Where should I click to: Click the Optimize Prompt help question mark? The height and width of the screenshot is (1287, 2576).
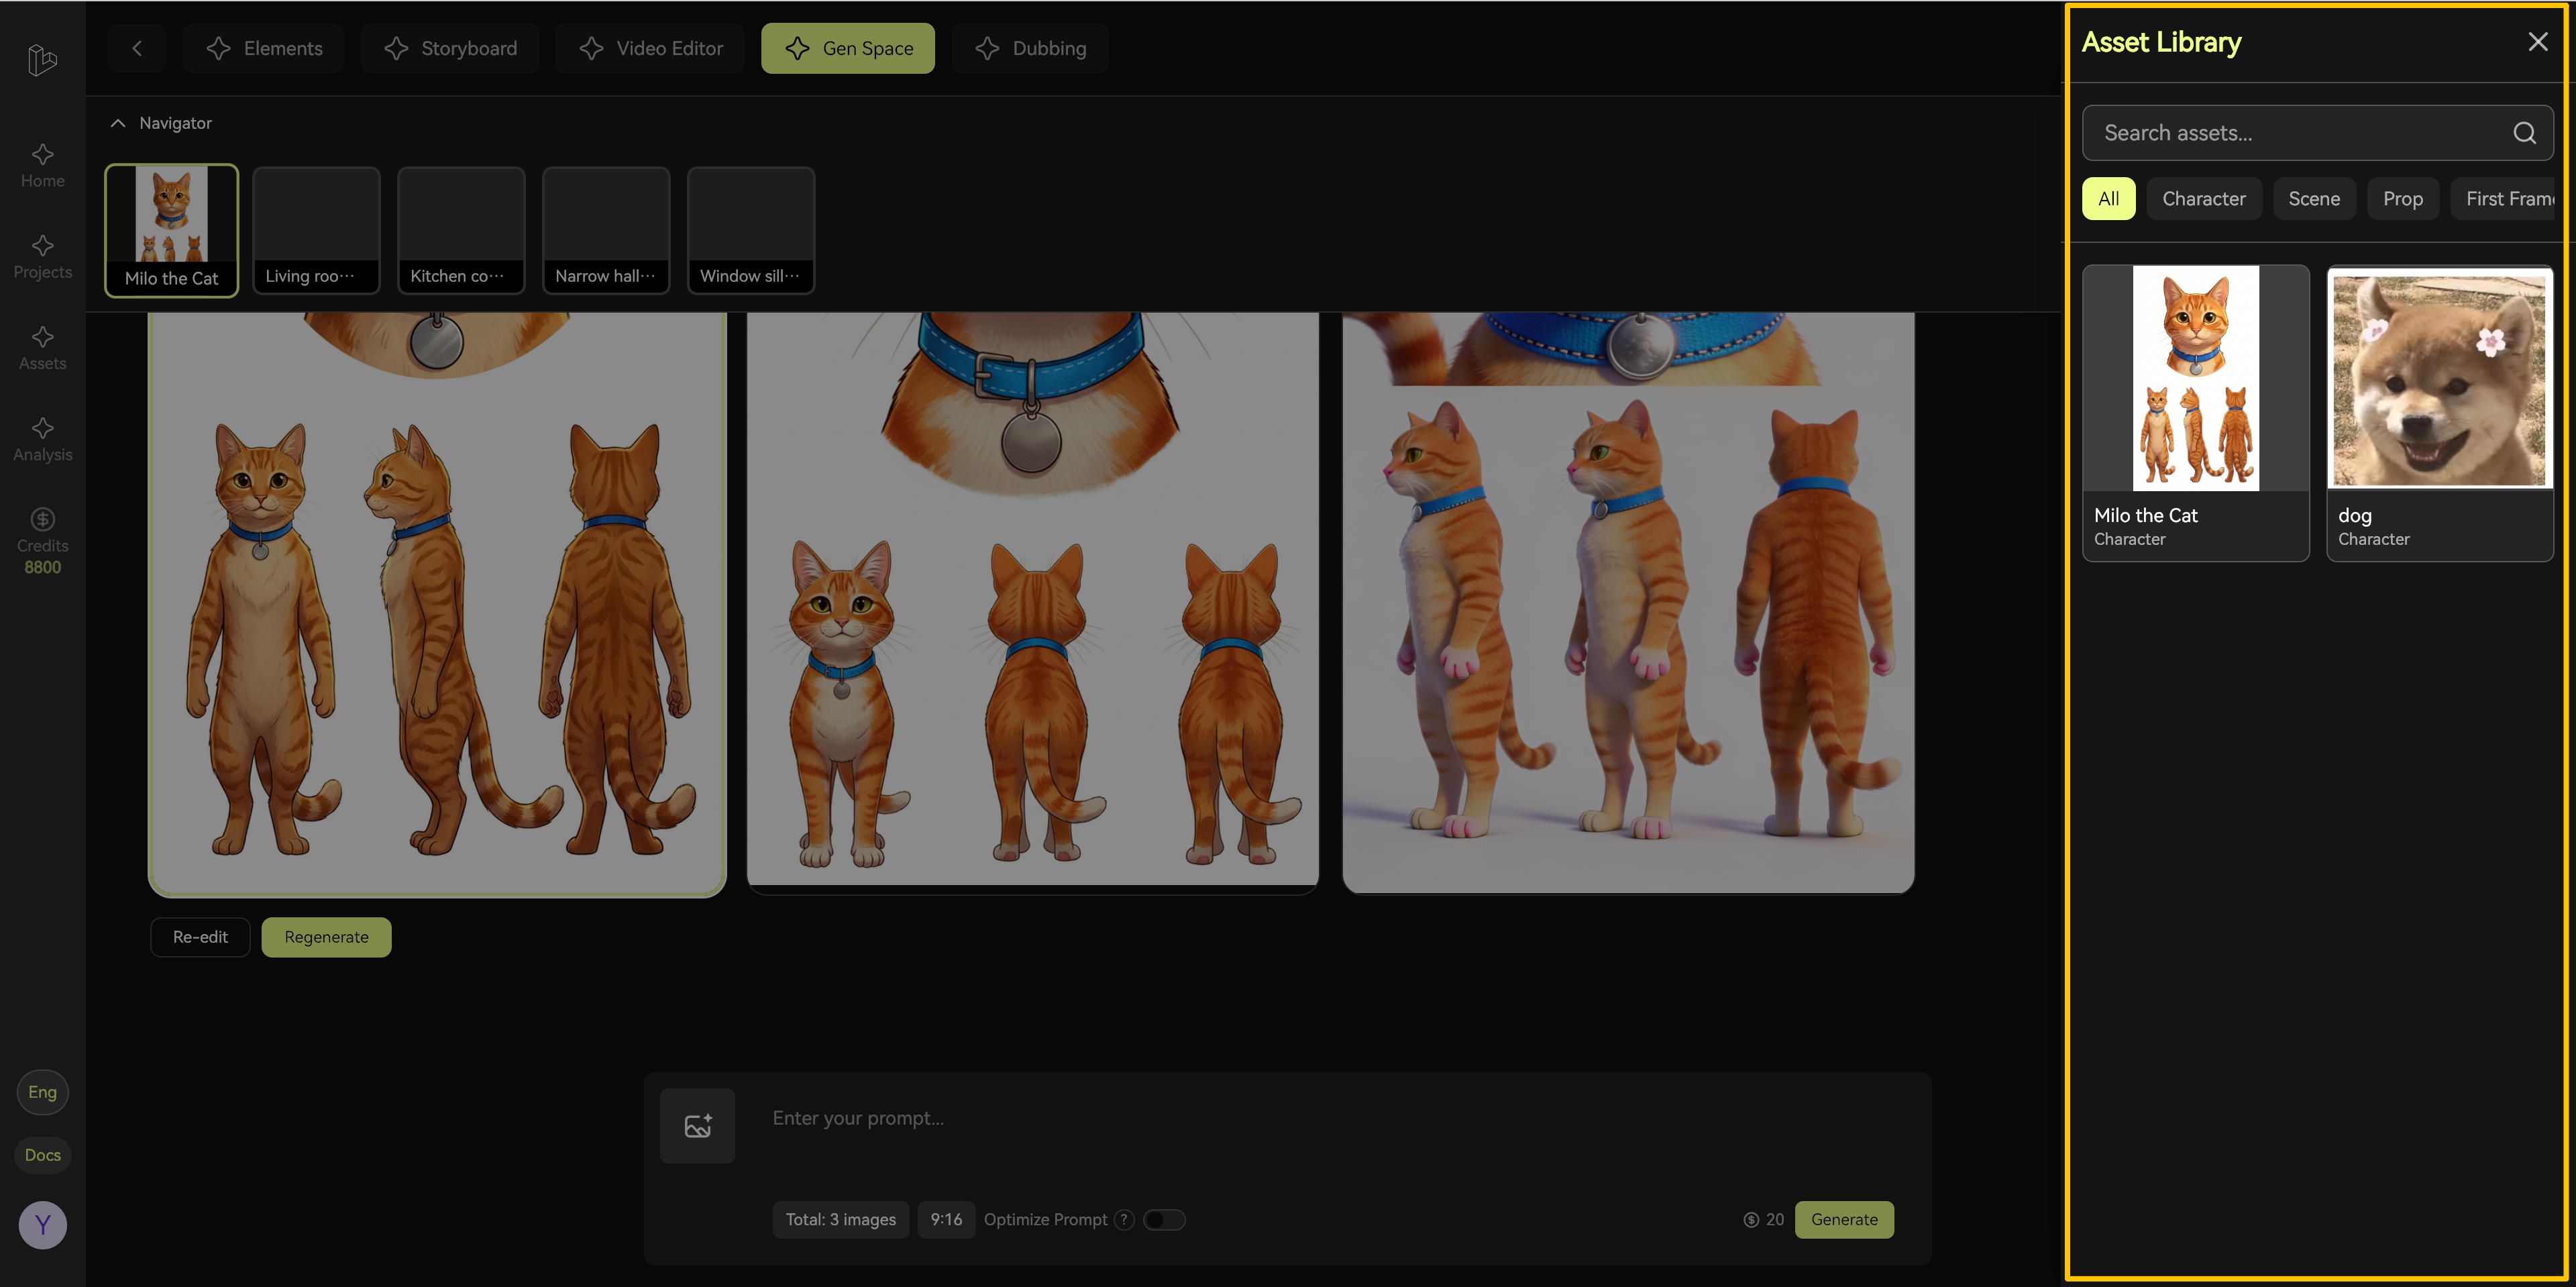1124,1220
